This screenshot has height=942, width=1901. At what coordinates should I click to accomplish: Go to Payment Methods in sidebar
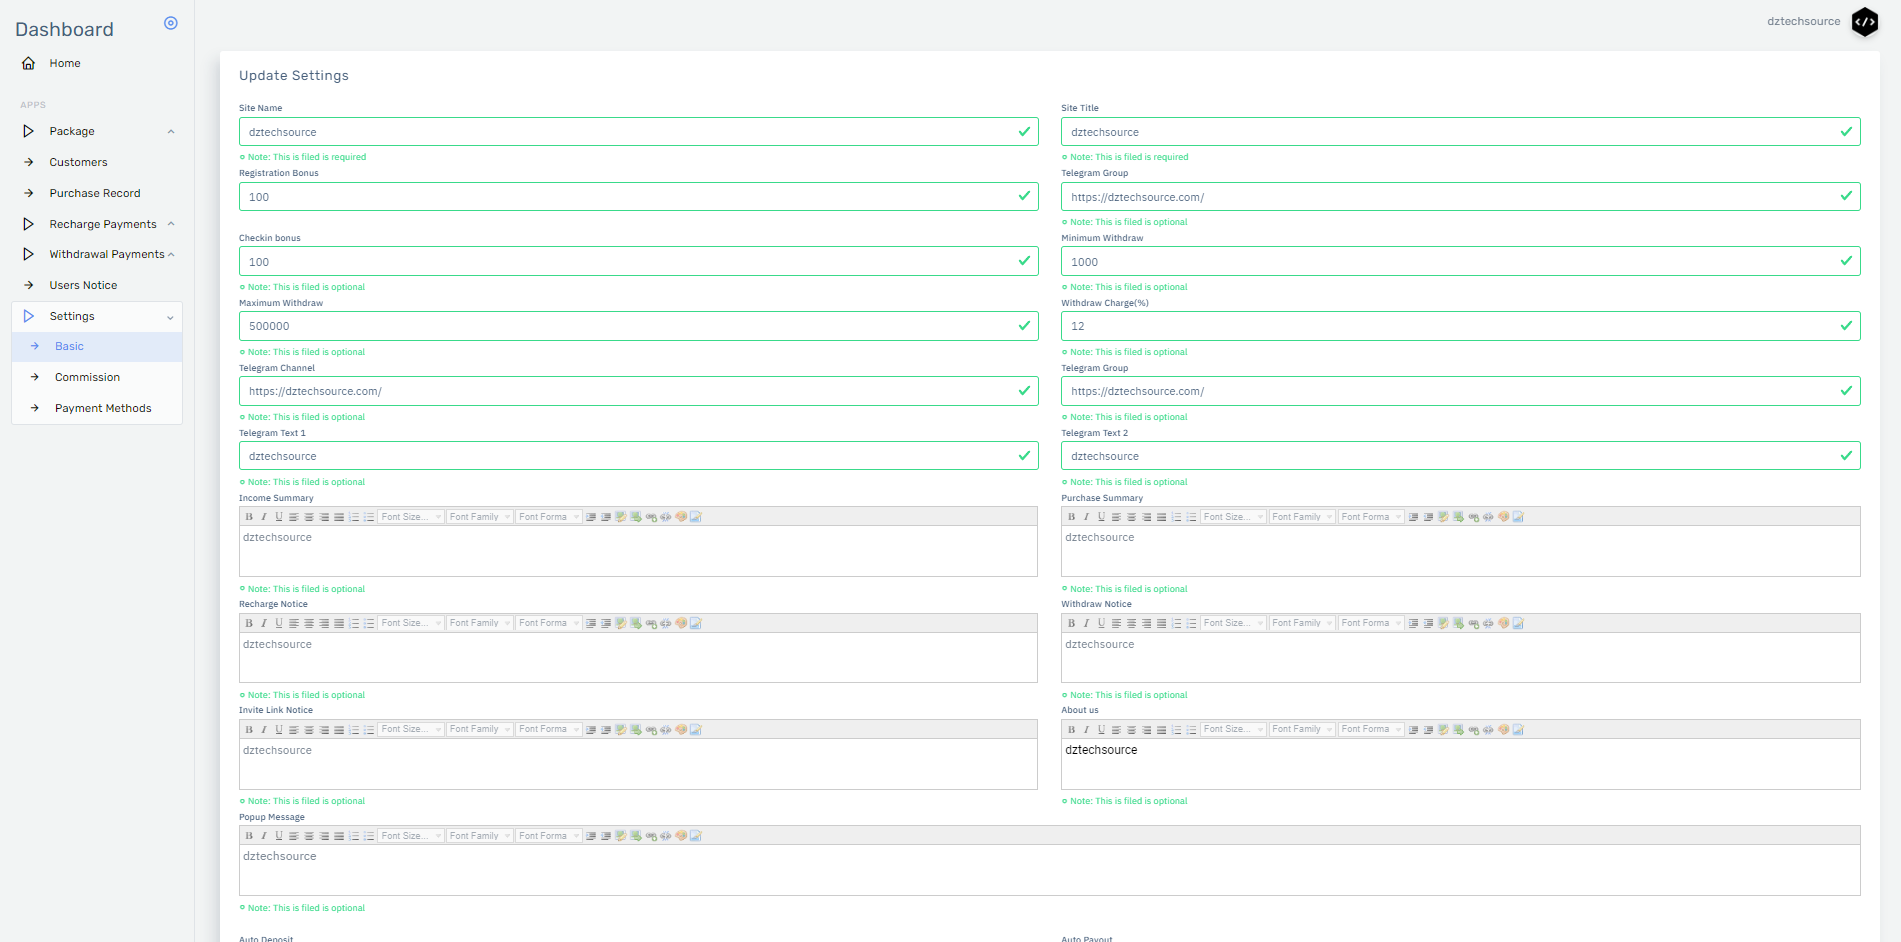(x=103, y=408)
